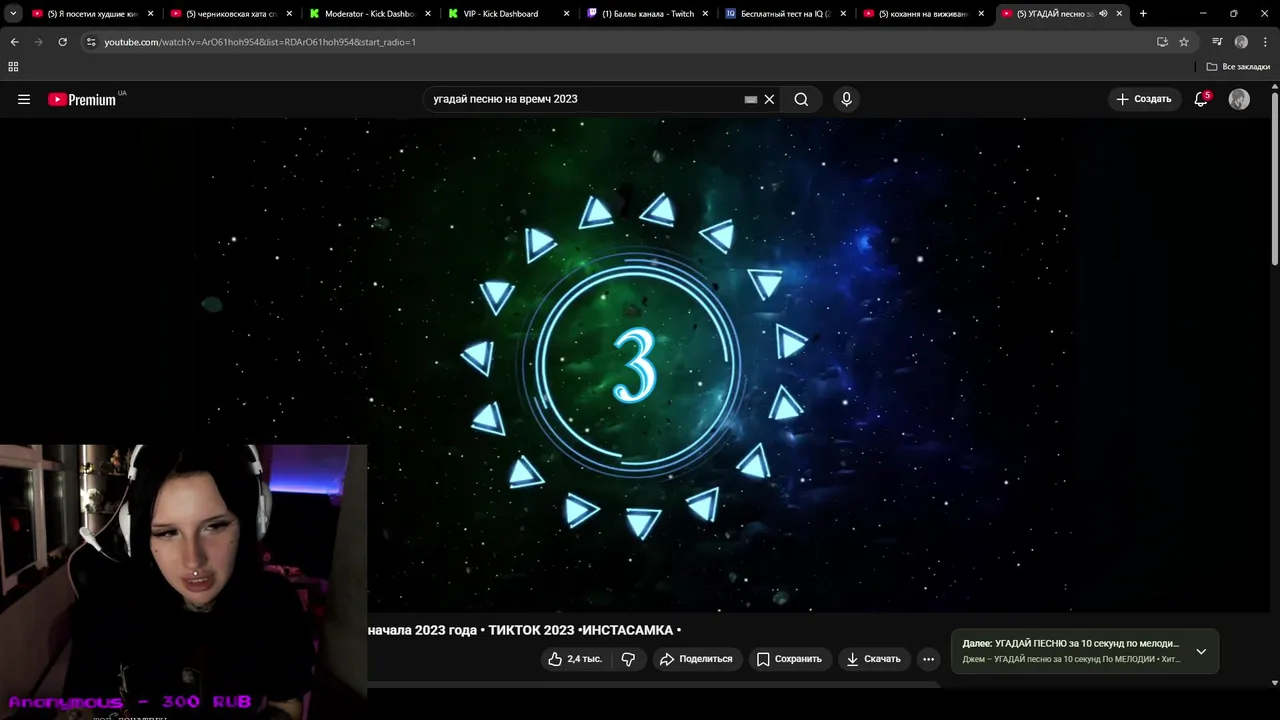Open YouTube account avatar menu

pyautogui.click(x=1239, y=99)
